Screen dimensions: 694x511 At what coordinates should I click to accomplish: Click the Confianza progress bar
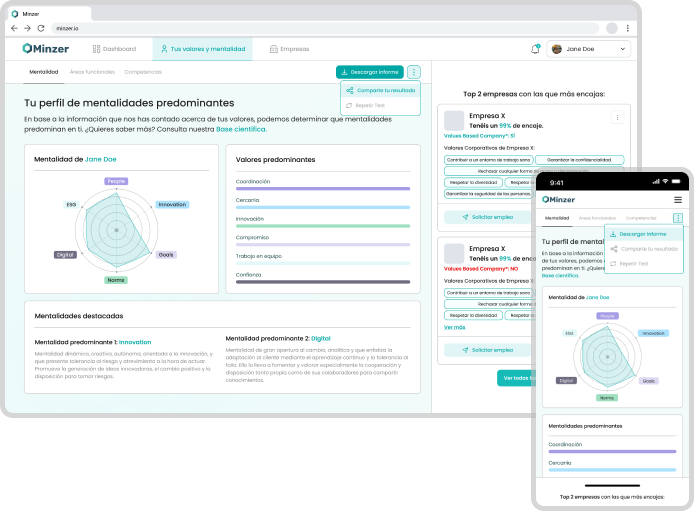(323, 281)
